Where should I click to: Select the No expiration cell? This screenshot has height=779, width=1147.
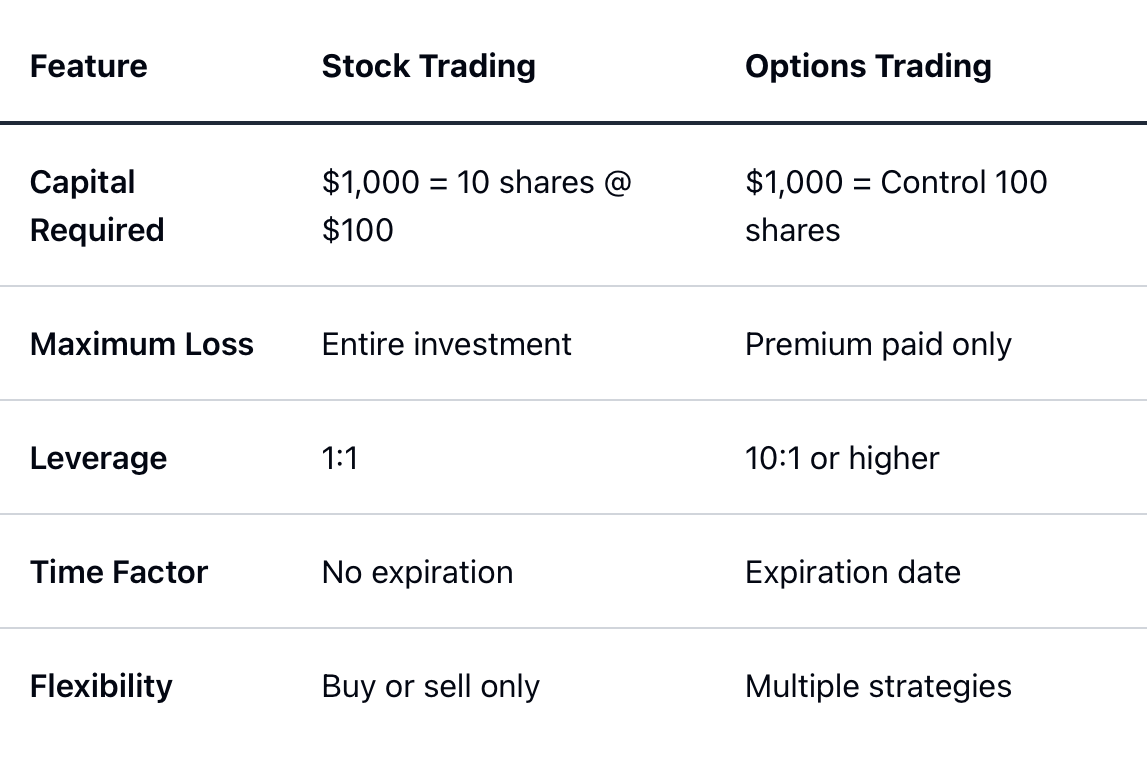point(418,572)
